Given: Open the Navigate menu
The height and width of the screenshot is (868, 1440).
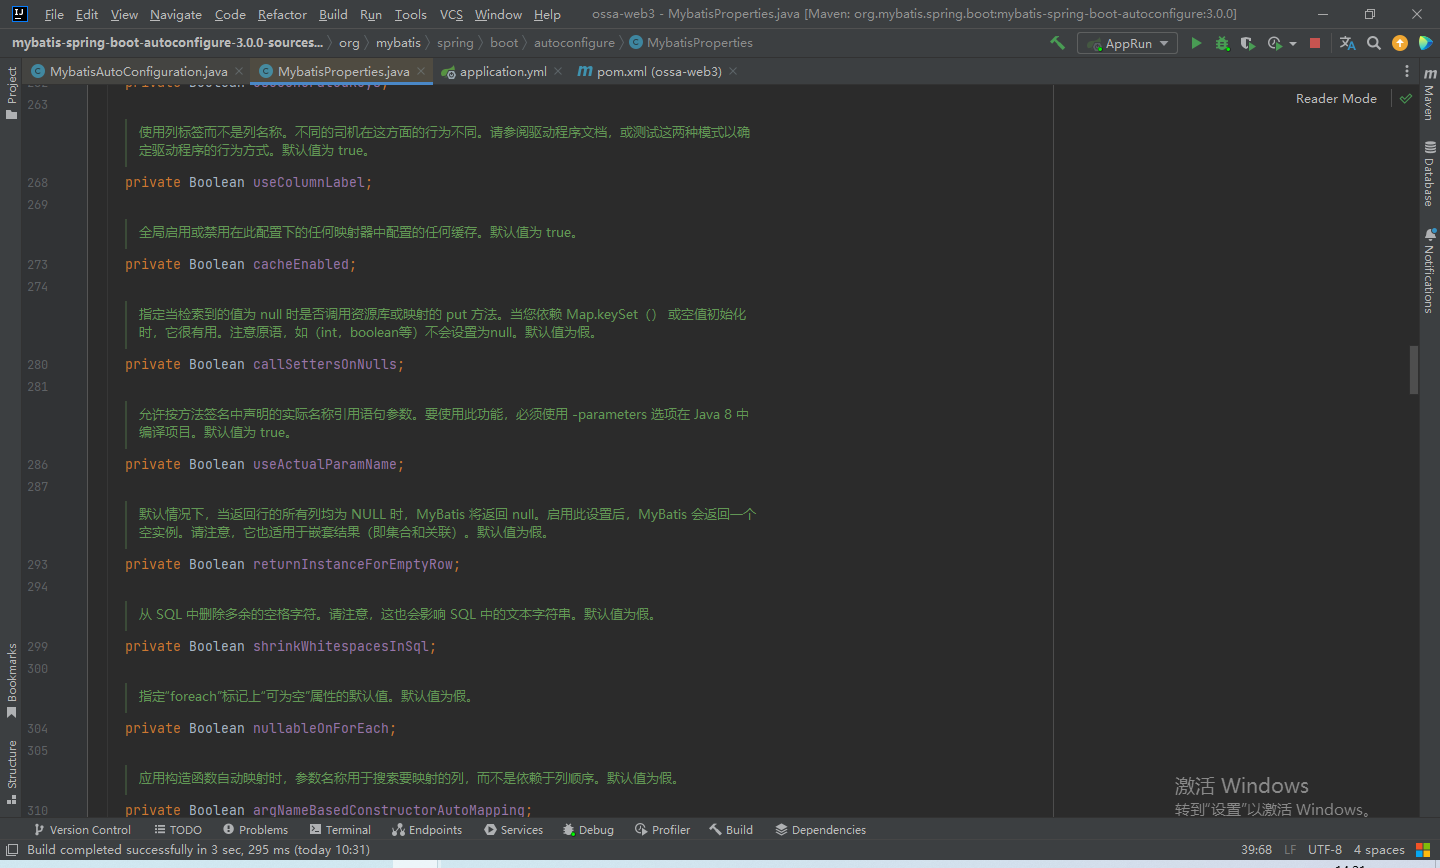Looking at the screenshot, I should 176,14.
